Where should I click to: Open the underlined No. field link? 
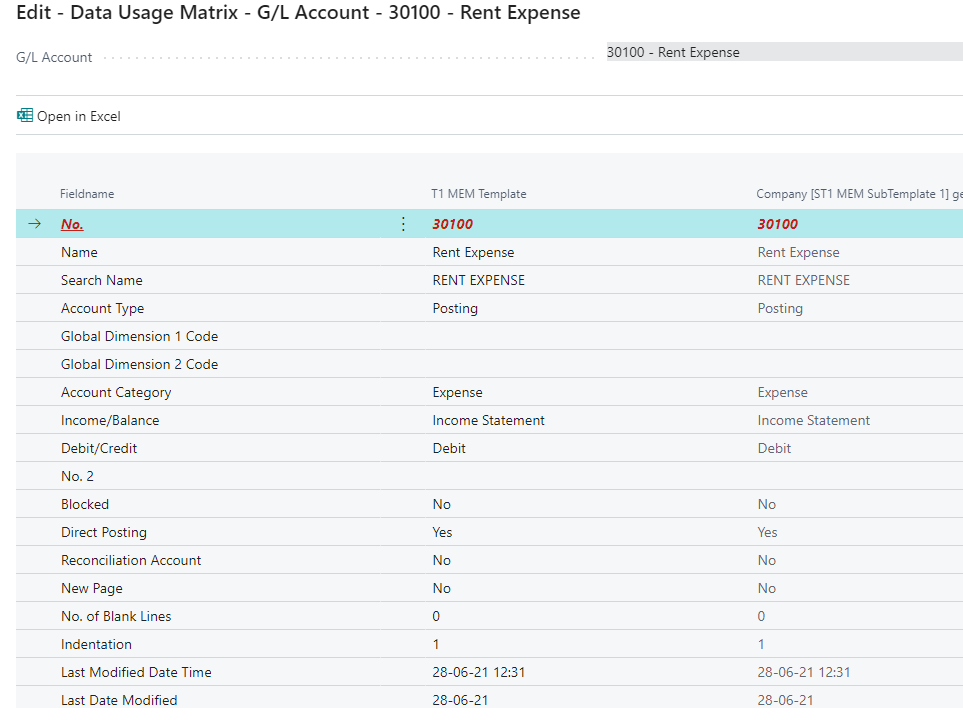(72, 224)
